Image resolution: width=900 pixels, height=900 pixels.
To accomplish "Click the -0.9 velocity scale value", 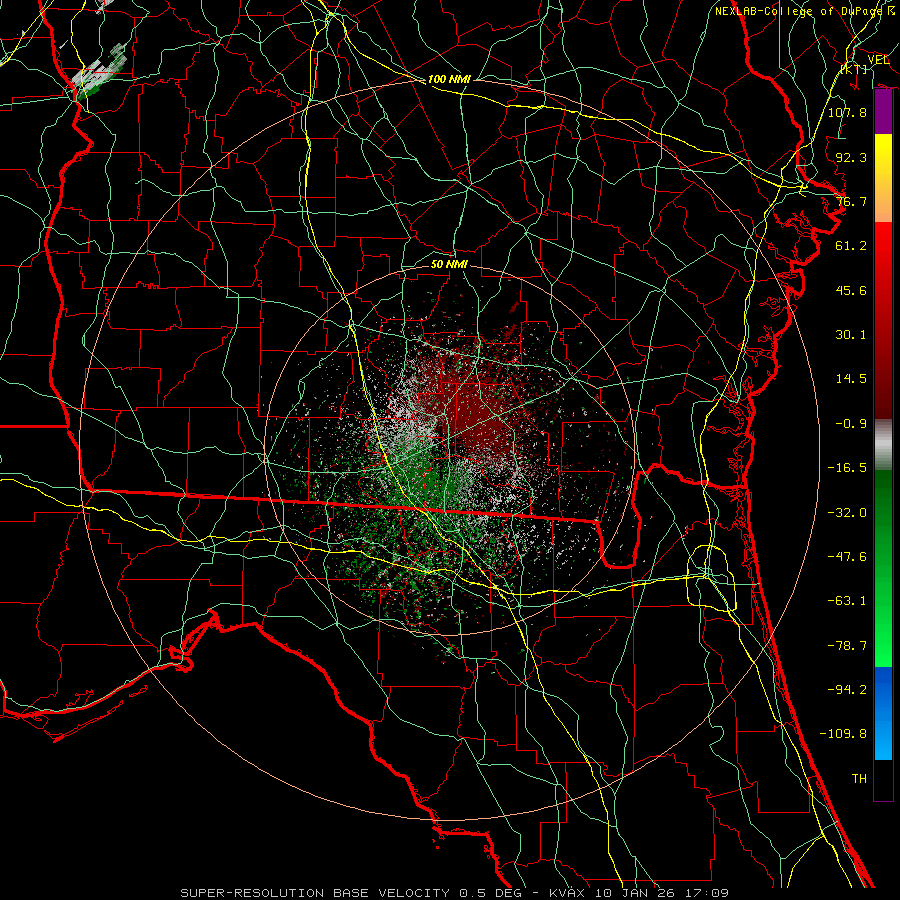I will (851, 424).
